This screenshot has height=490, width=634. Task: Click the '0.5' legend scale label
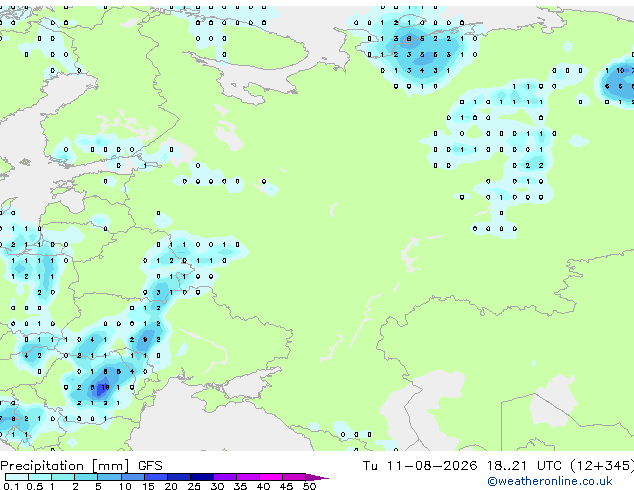[35, 486]
